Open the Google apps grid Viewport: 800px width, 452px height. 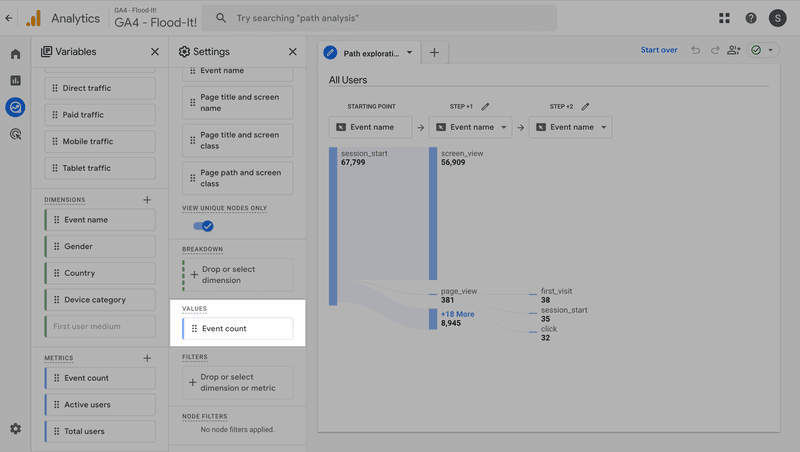point(724,18)
